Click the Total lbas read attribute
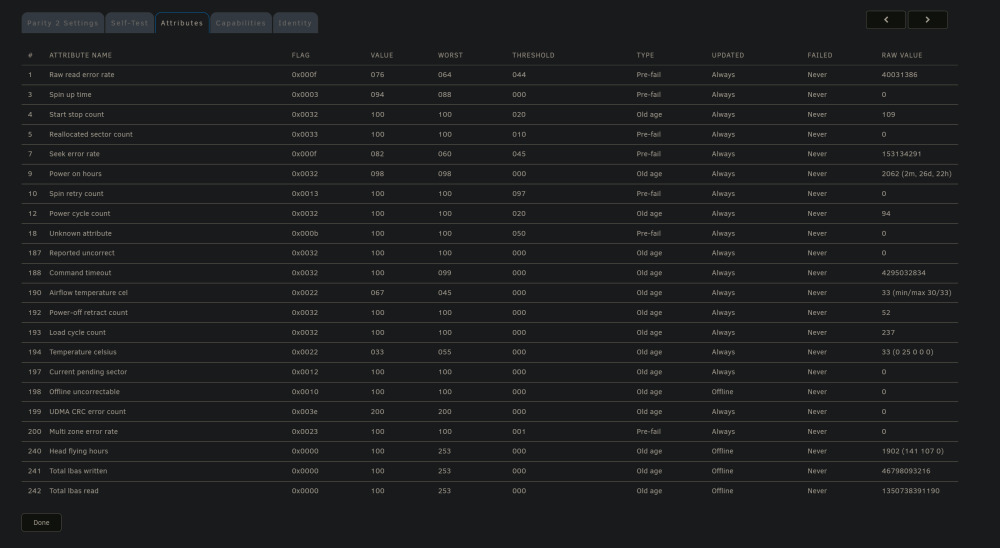Viewport: 1000px width, 548px height. click(x=74, y=491)
